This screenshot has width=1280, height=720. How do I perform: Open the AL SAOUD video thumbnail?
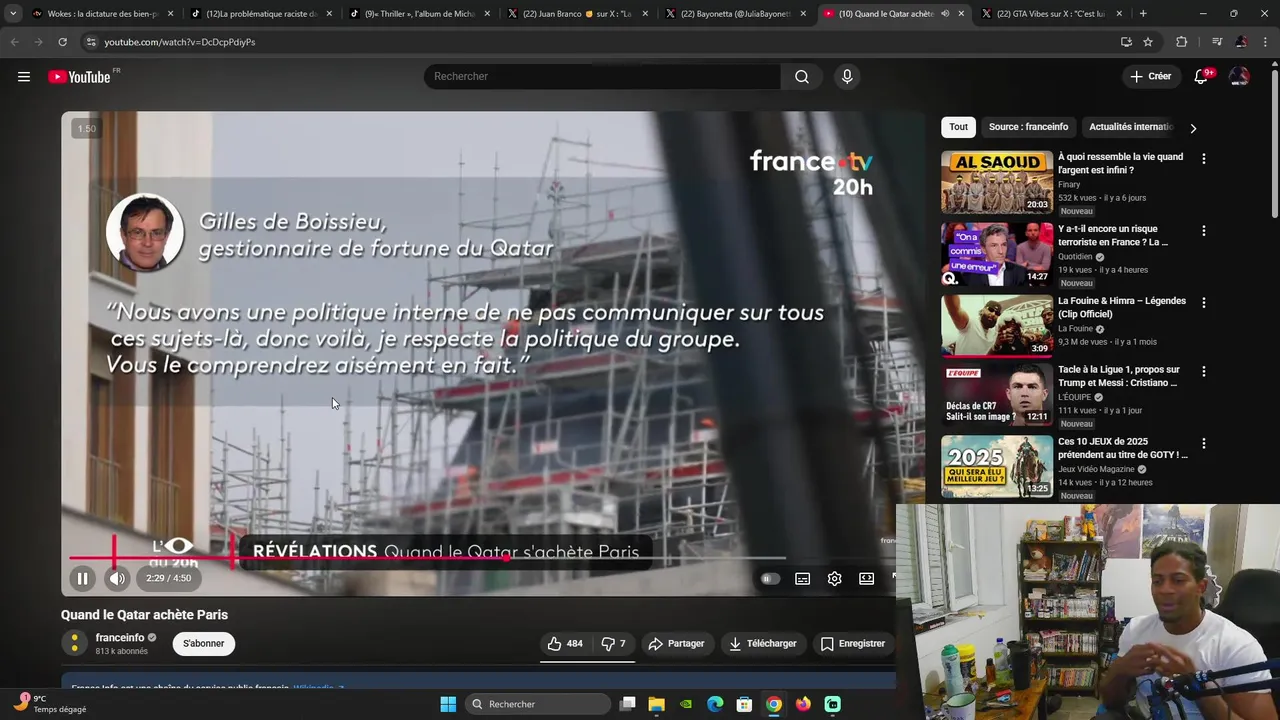[997, 182]
